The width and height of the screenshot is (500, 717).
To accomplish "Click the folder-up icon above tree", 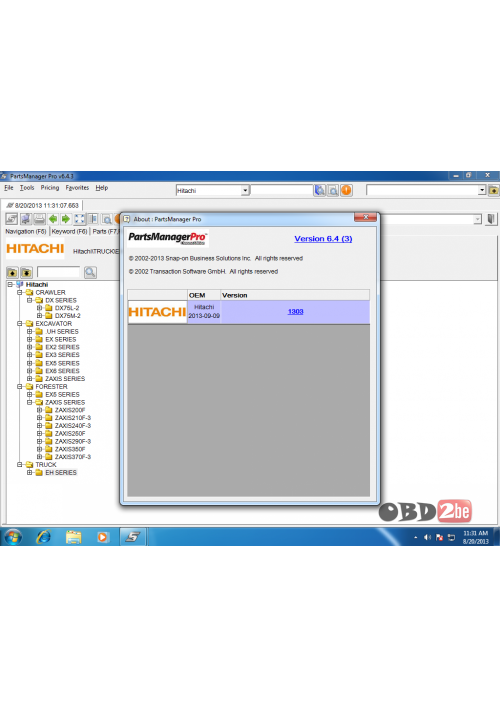I will (x=12, y=273).
